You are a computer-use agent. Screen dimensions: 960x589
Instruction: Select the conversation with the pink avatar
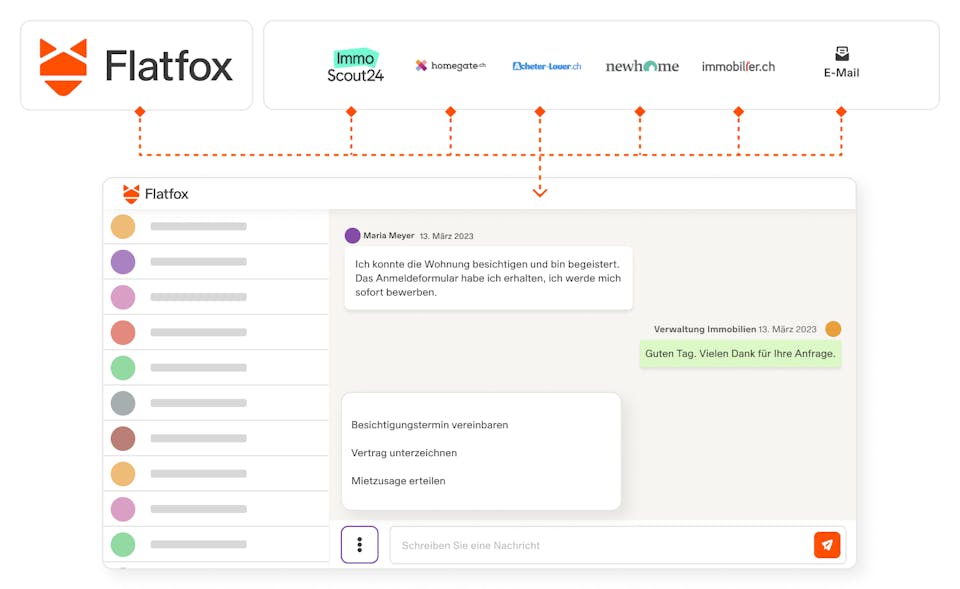(x=123, y=296)
